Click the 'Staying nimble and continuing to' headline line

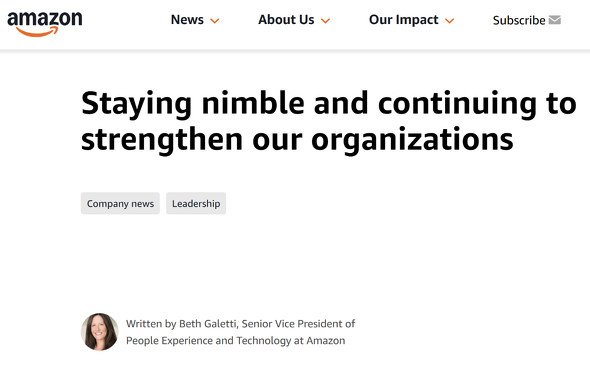[x=329, y=104]
